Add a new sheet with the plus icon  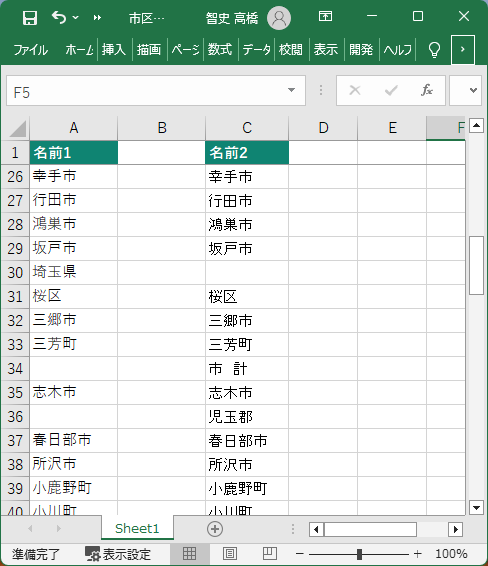pos(215,529)
